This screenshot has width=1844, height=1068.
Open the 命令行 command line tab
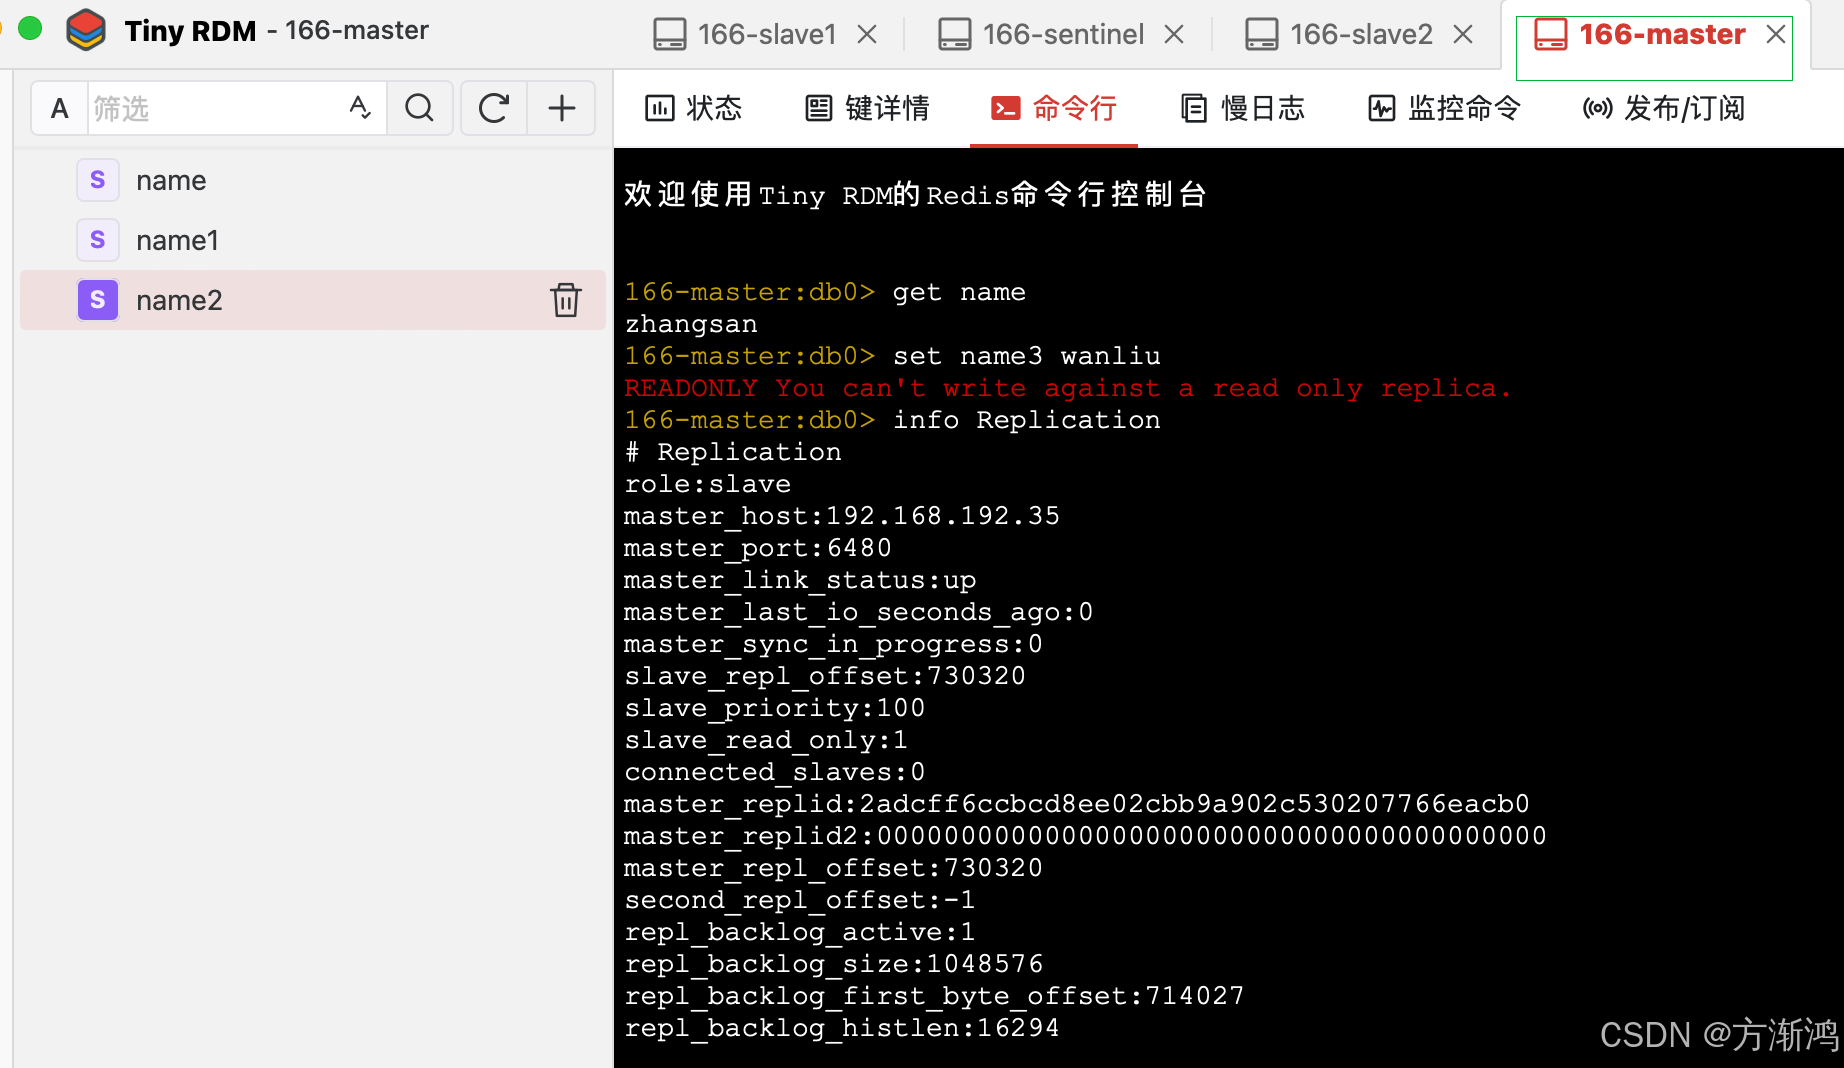click(1054, 108)
